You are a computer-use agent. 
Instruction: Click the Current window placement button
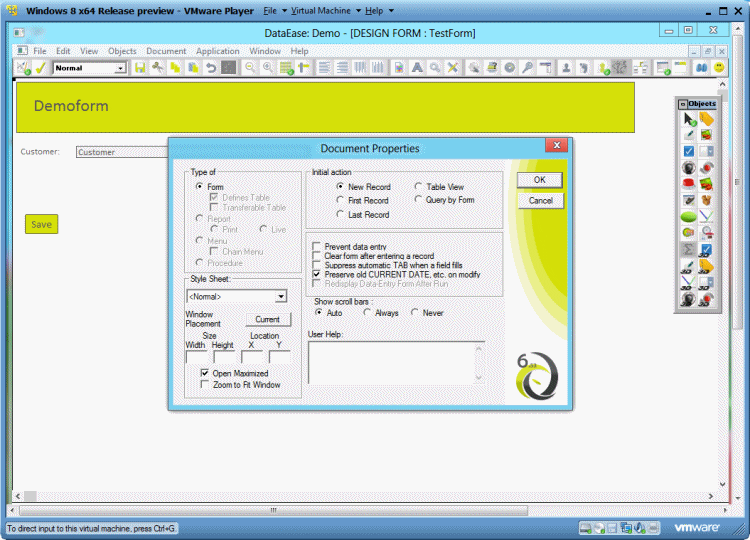(267, 319)
